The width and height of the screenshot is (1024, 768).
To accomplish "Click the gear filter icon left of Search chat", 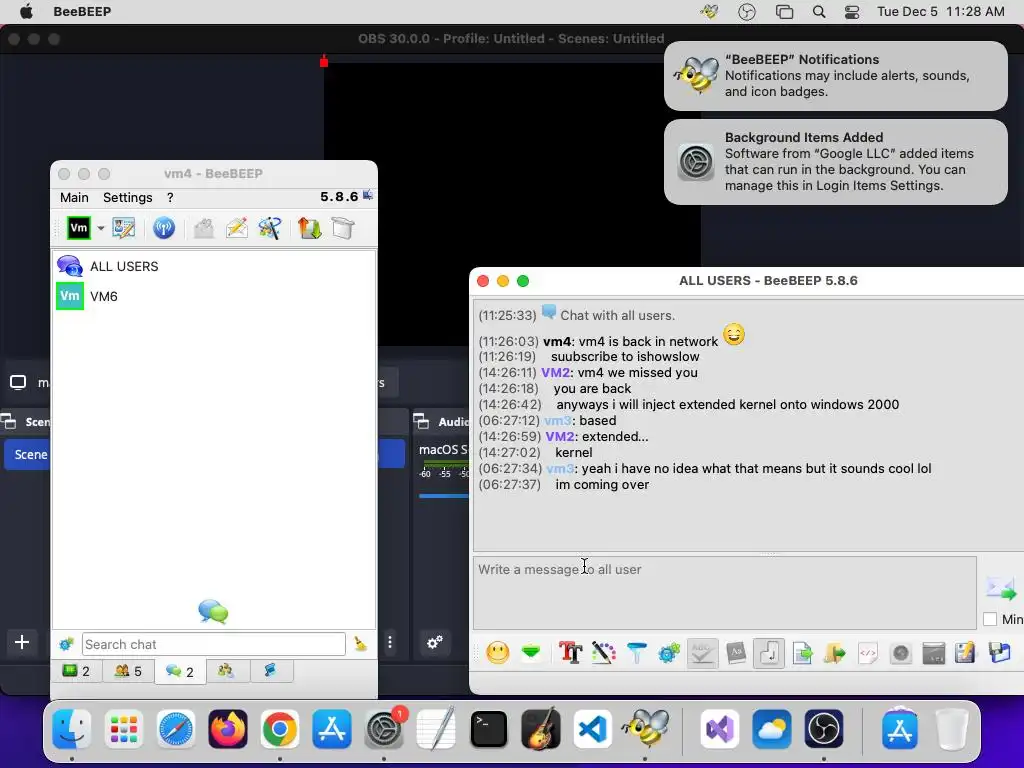I will pyautogui.click(x=66, y=645).
